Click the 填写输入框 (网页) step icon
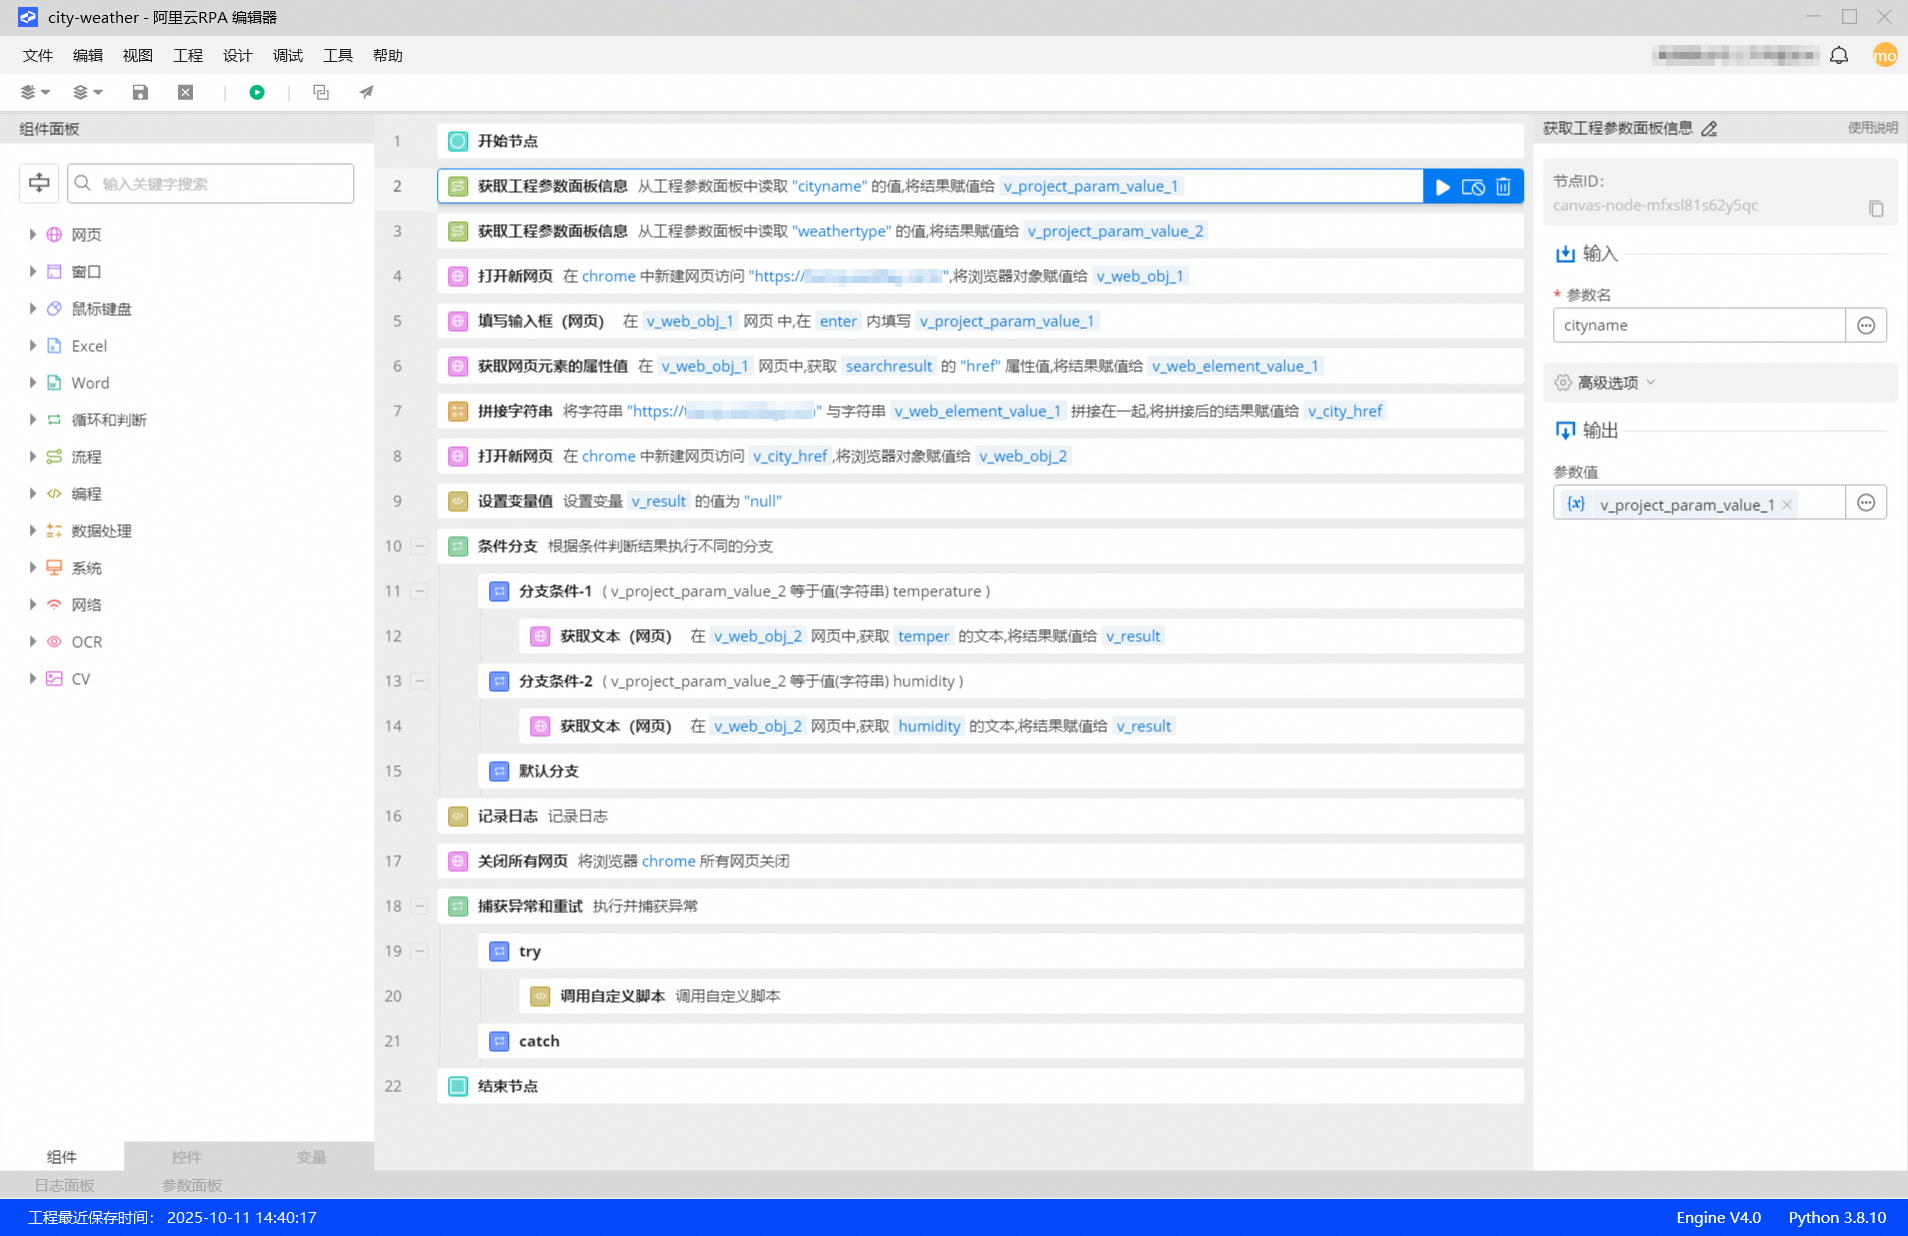The image size is (1908, 1236). click(458, 321)
